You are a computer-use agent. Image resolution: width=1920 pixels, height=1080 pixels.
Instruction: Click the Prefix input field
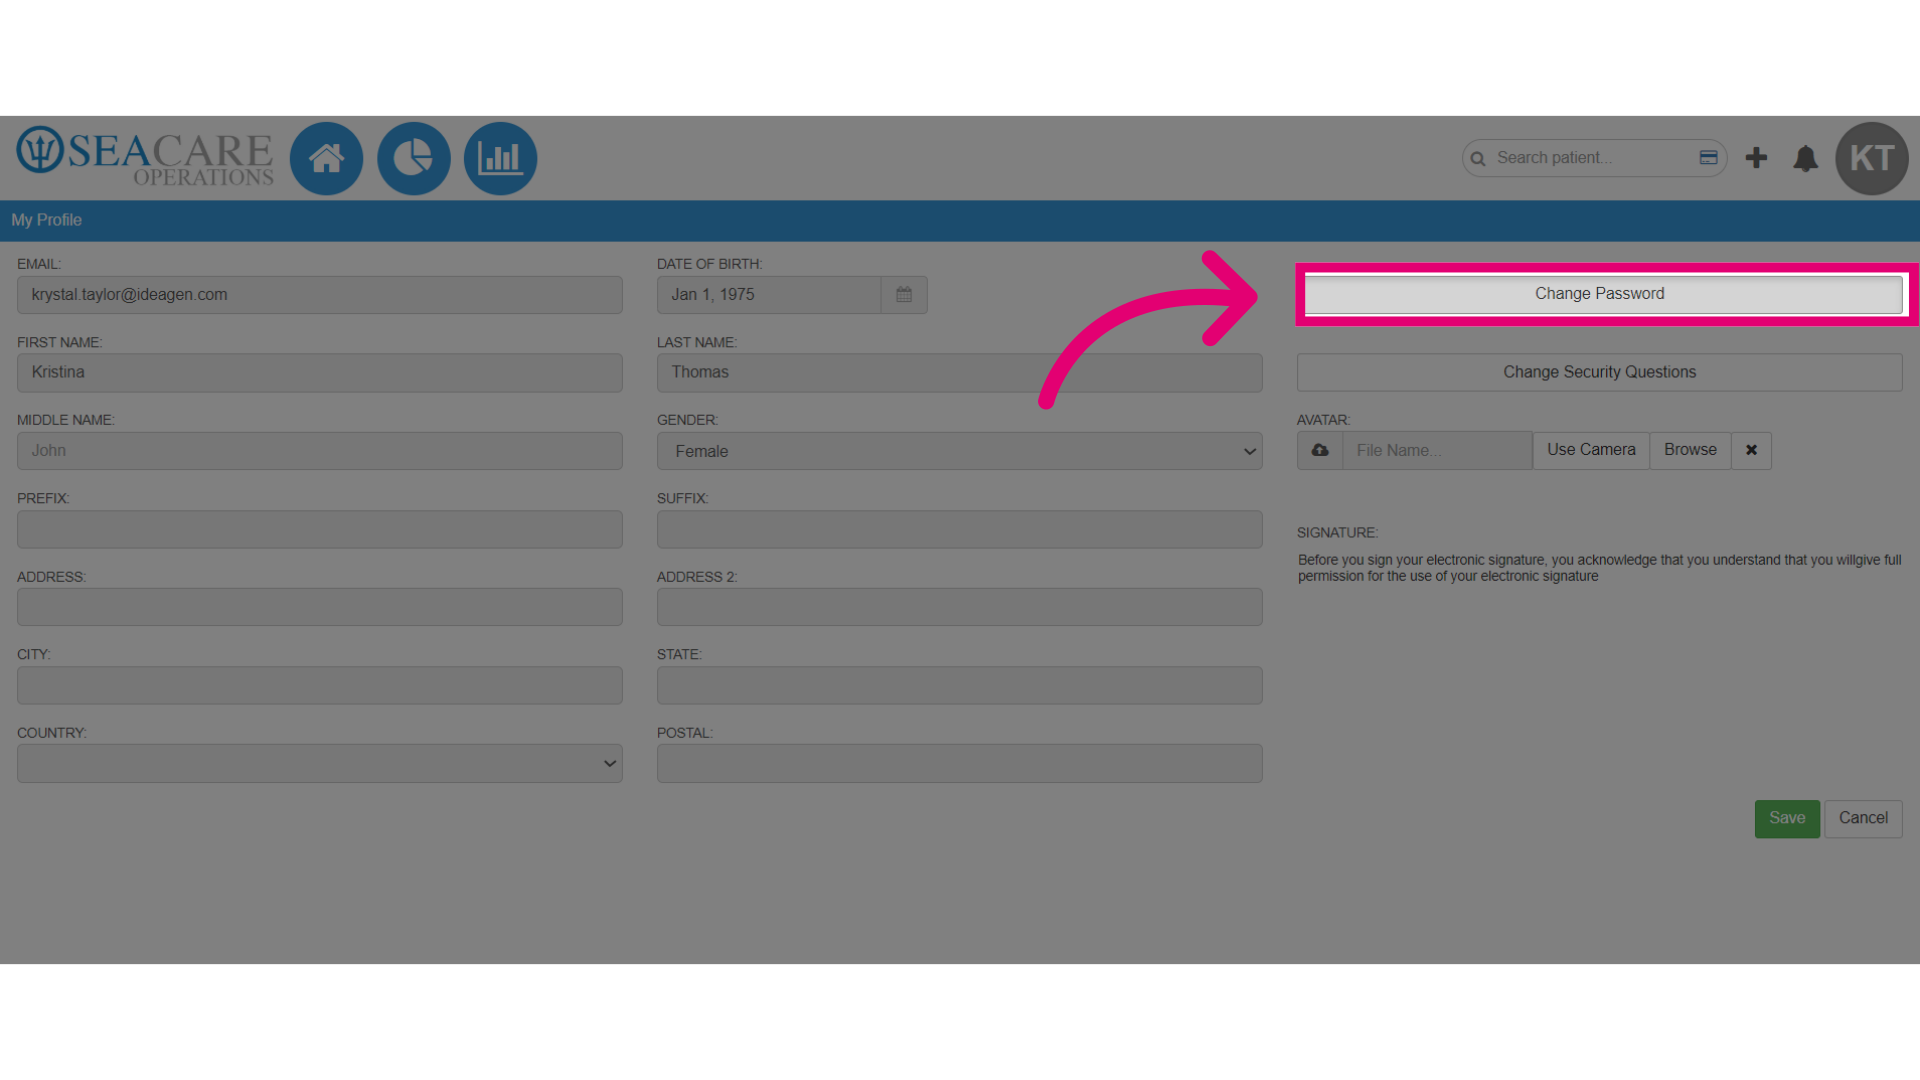click(320, 530)
